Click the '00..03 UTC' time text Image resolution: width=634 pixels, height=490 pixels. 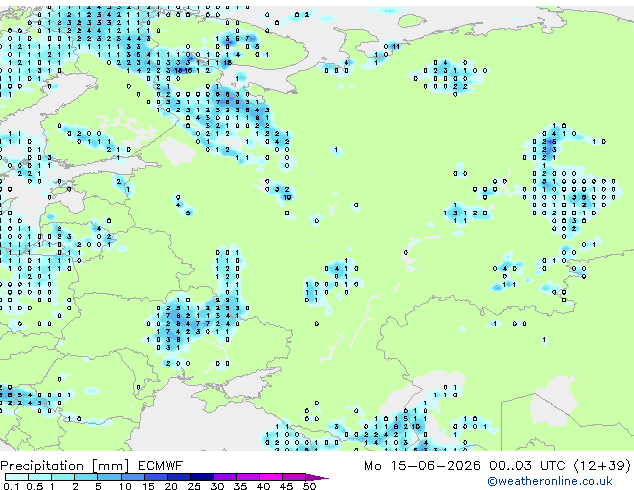click(x=526, y=466)
